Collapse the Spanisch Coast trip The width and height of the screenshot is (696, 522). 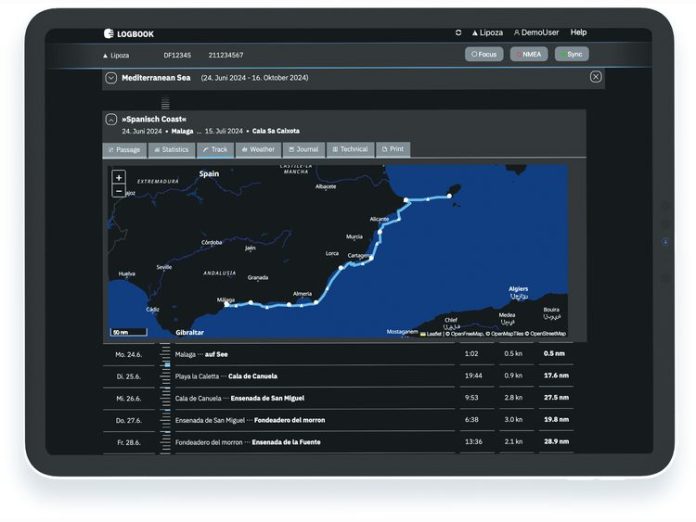111,119
